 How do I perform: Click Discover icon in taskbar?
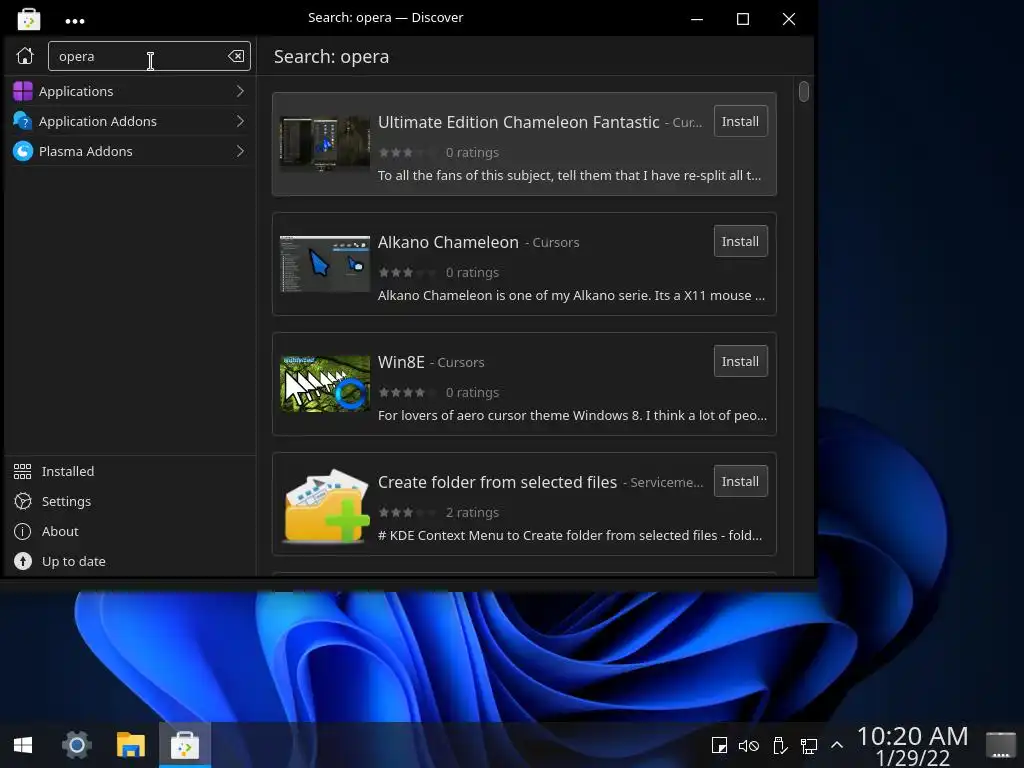[x=185, y=745]
